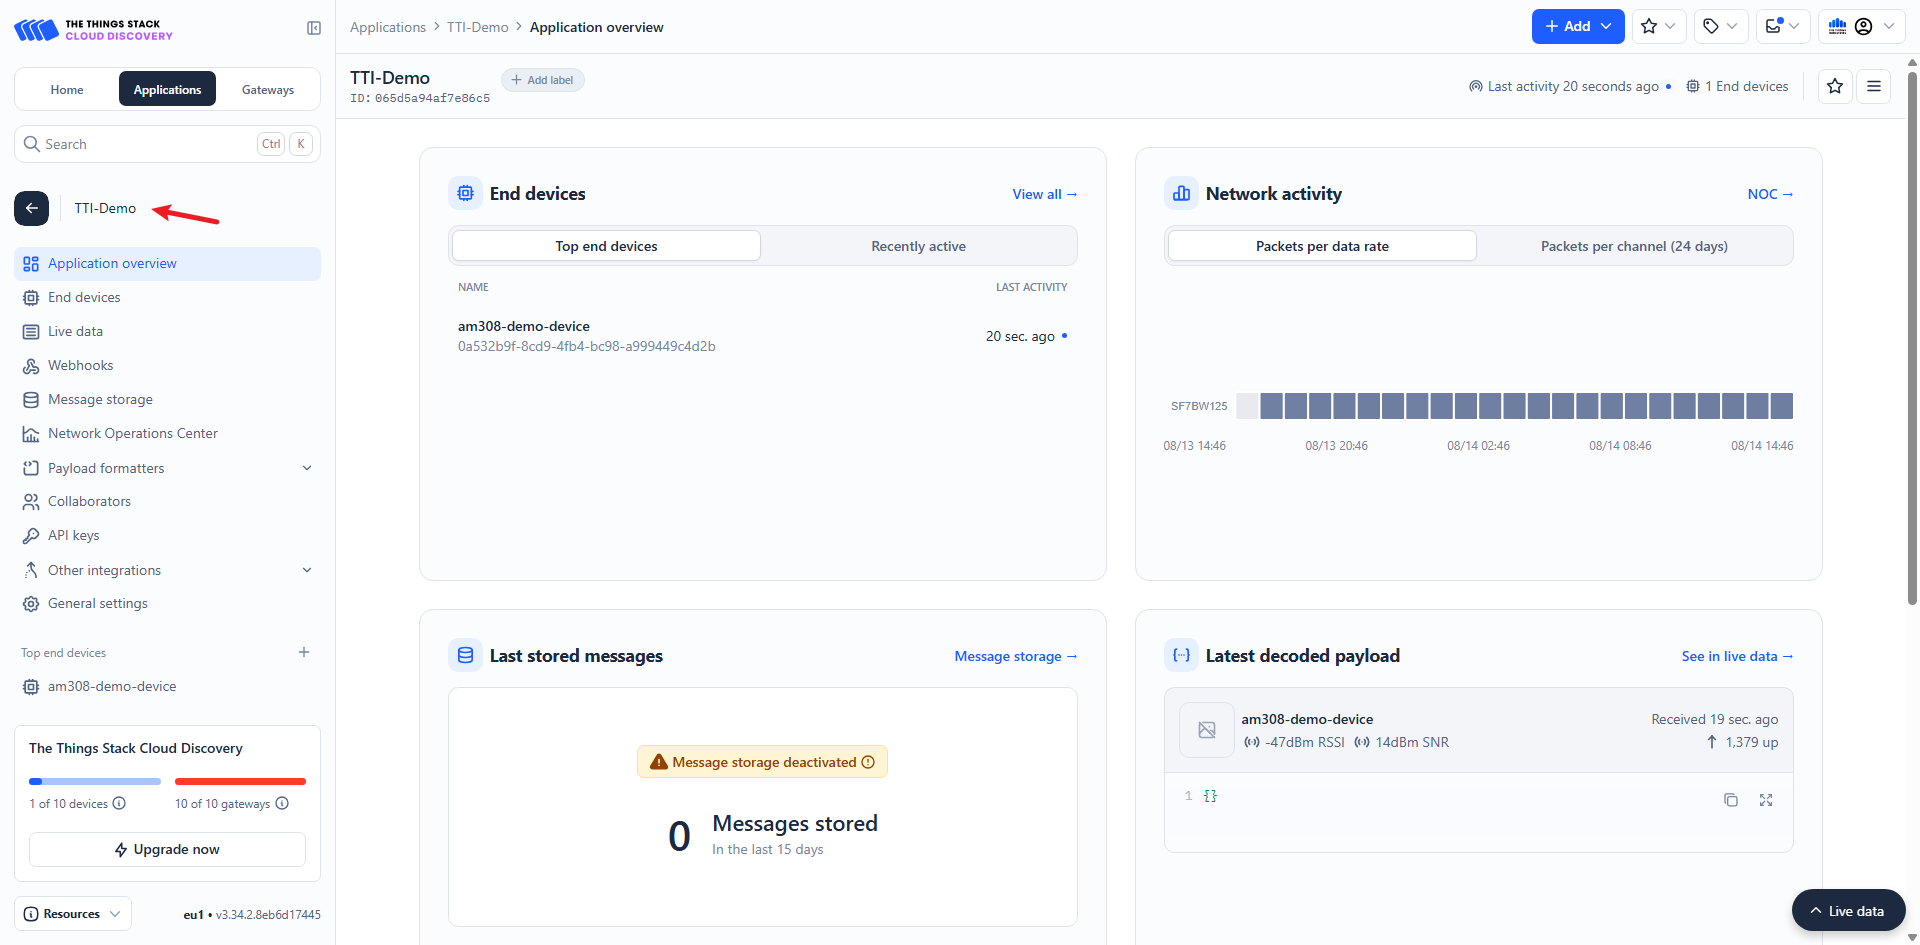Open API keys in sidebar
This screenshot has height=945, width=1920.
coord(167,536)
